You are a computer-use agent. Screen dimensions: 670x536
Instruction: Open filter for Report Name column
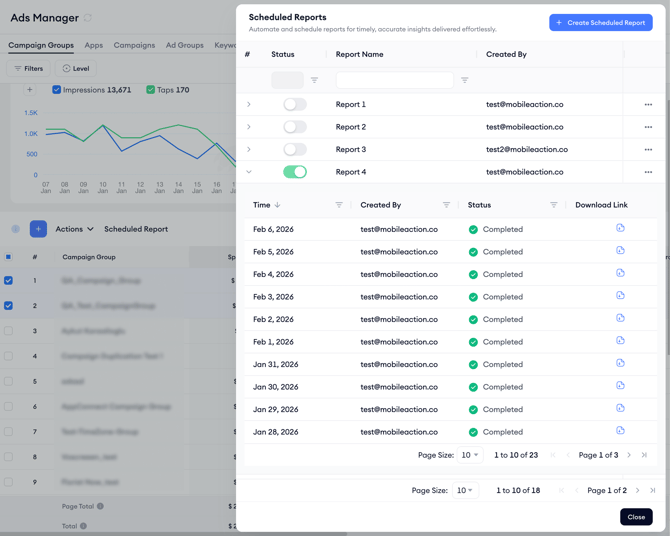pos(465,80)
